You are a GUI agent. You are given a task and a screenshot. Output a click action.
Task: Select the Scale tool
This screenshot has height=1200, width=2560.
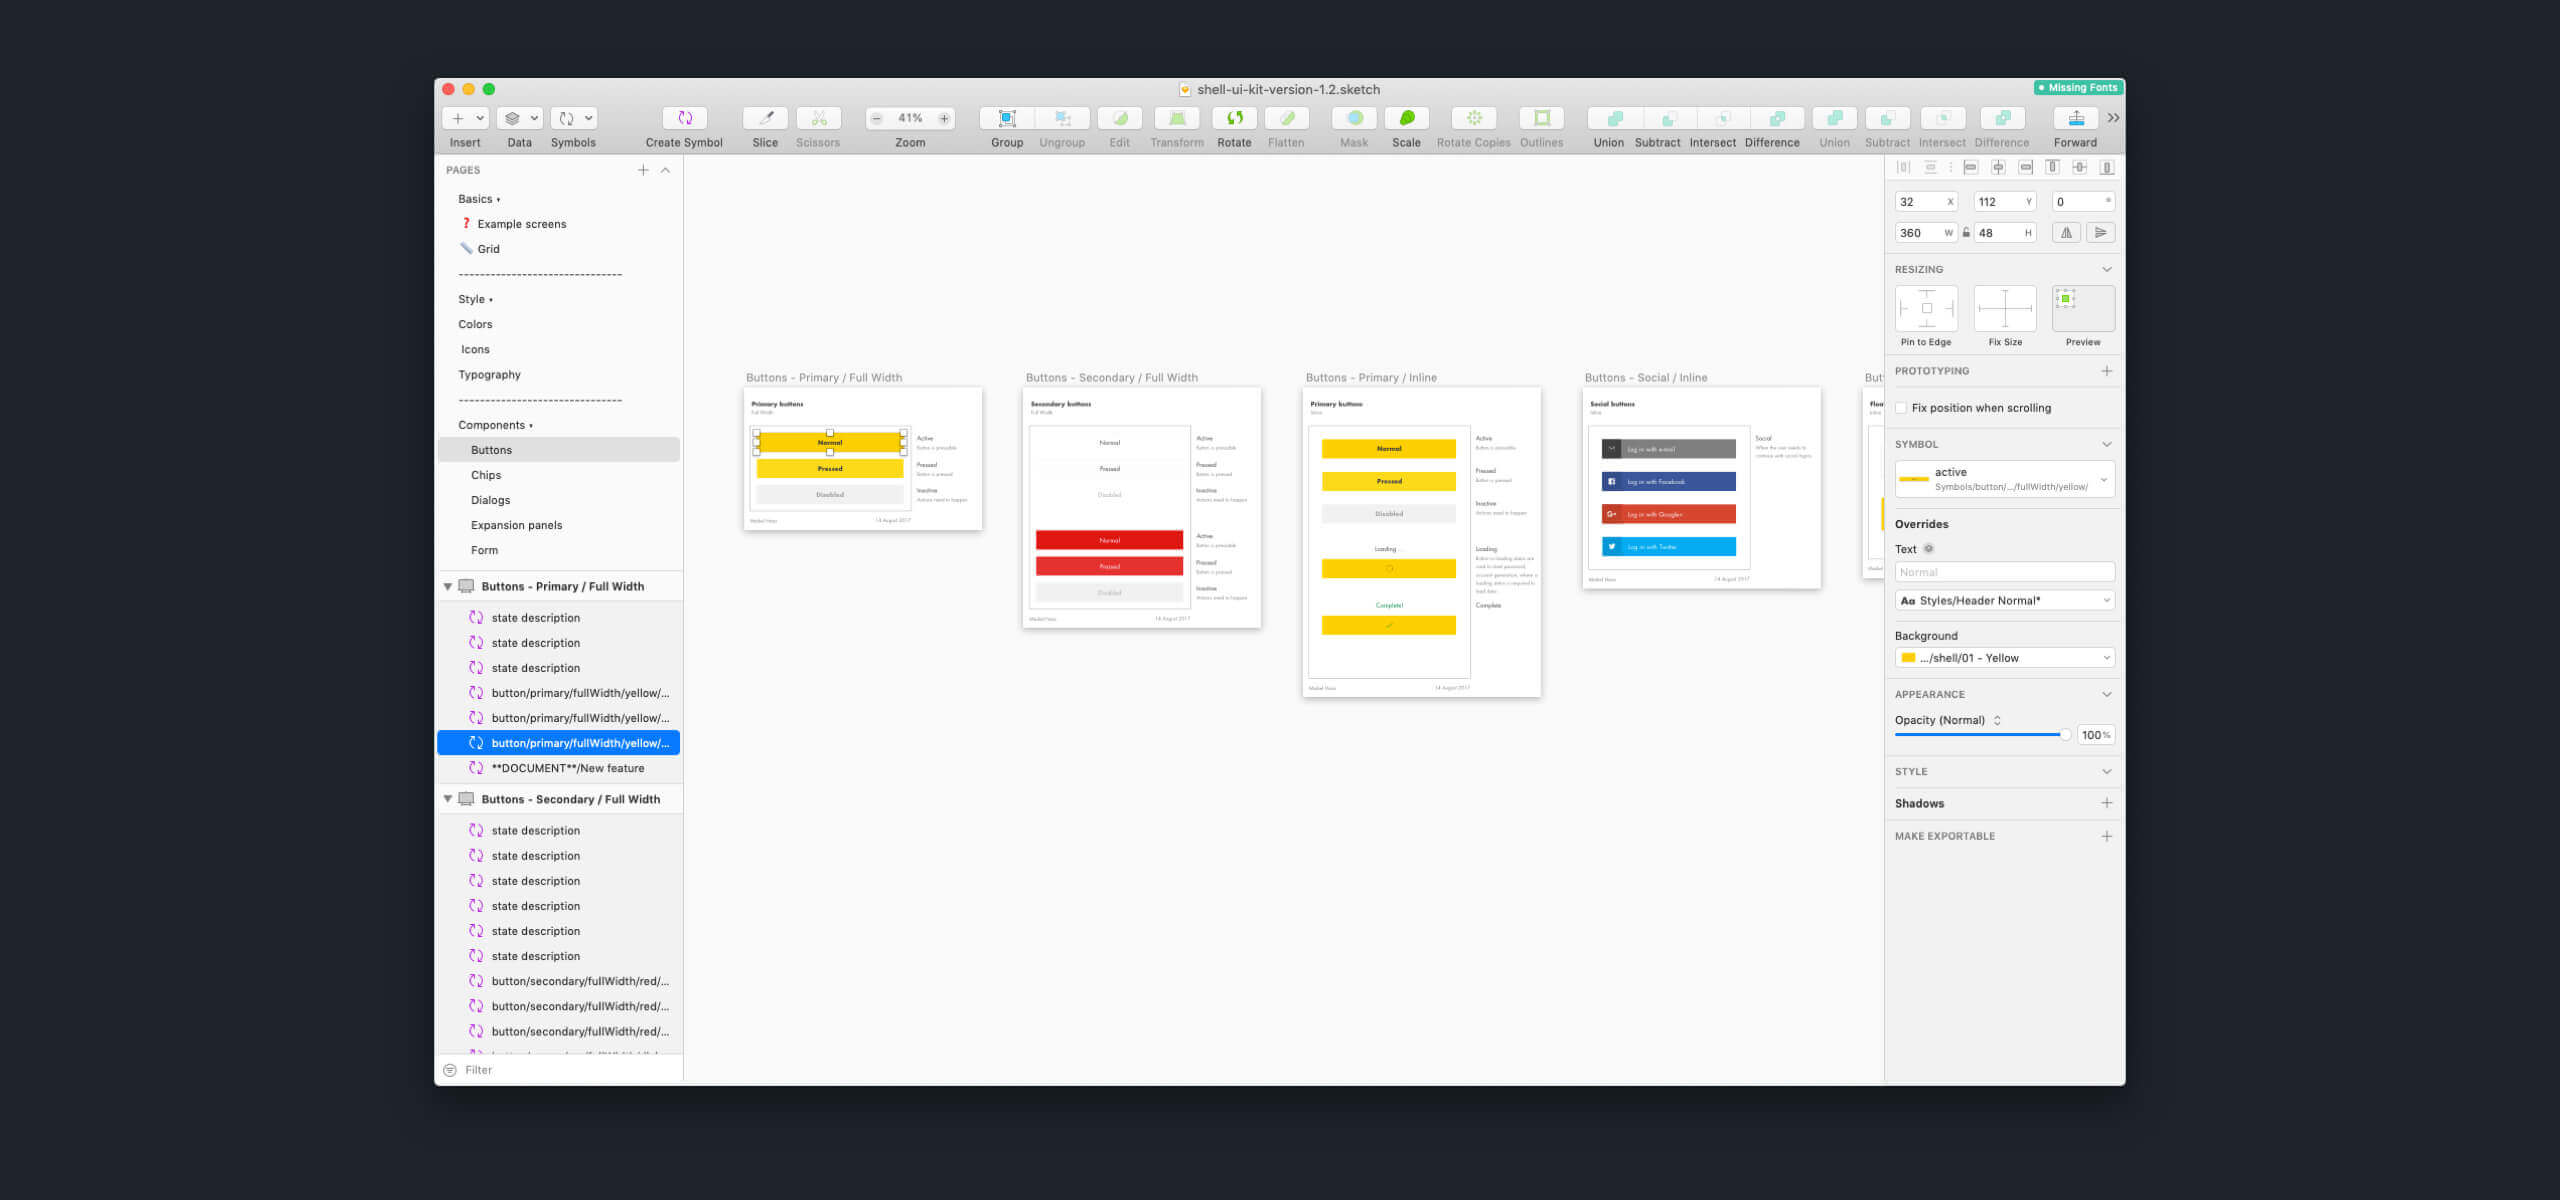[x=1406, y=118]
